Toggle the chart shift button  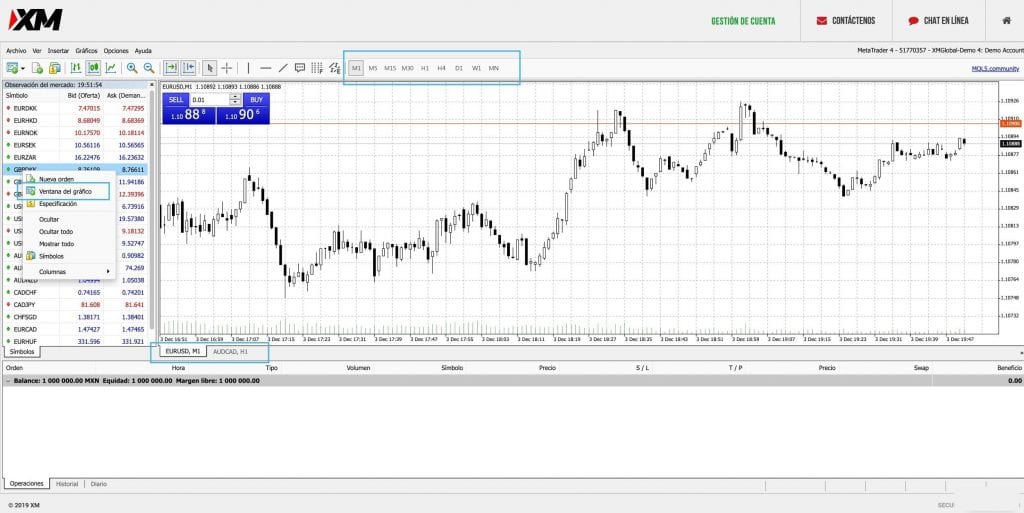[x=188, y=68]
